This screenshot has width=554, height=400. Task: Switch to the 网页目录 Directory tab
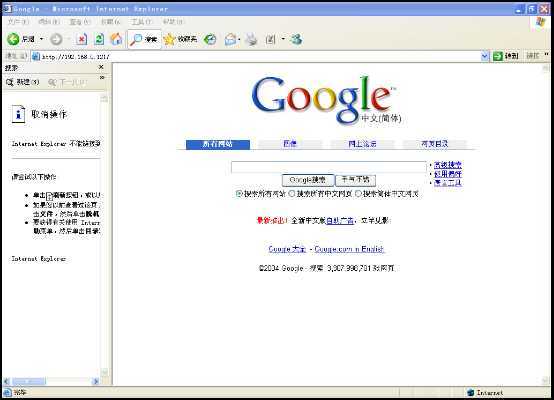click(435, 143)
